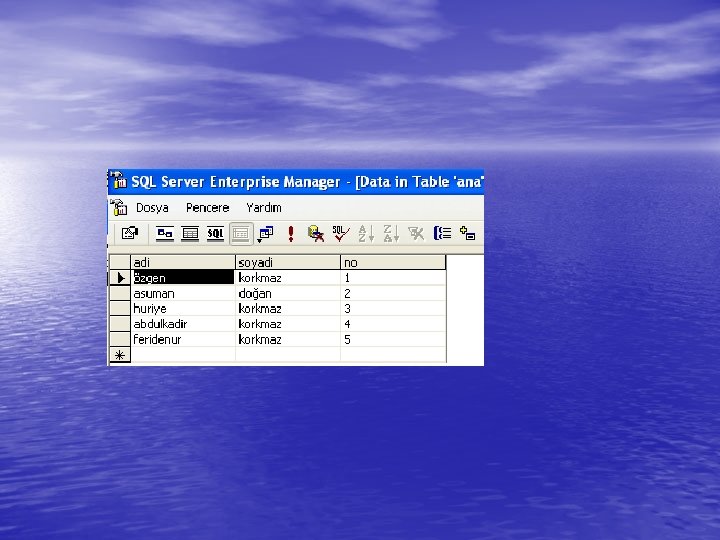Image resolution: width=720 pixels, height=540 pixels.
Task: Sort ascending with A-Z icon
Action: point(366,233)
